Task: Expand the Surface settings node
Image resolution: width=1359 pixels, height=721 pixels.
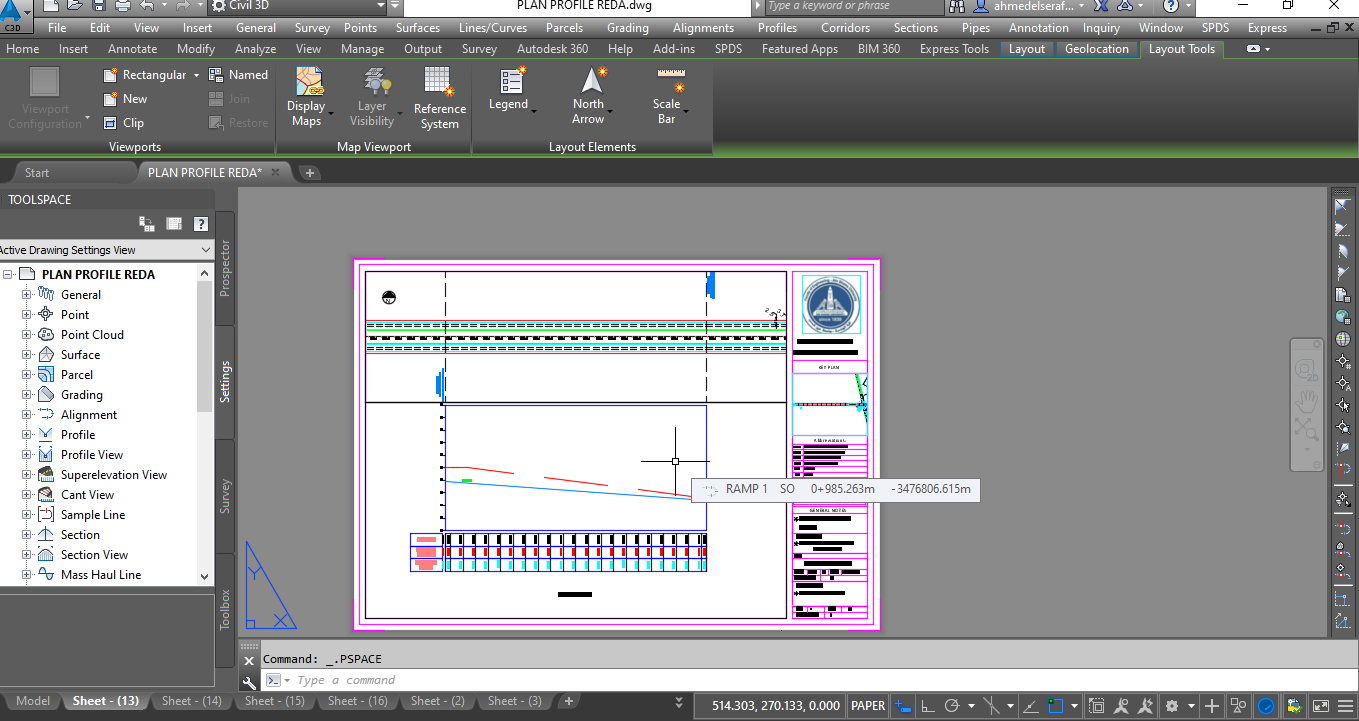Action: [x=27, y=355]
